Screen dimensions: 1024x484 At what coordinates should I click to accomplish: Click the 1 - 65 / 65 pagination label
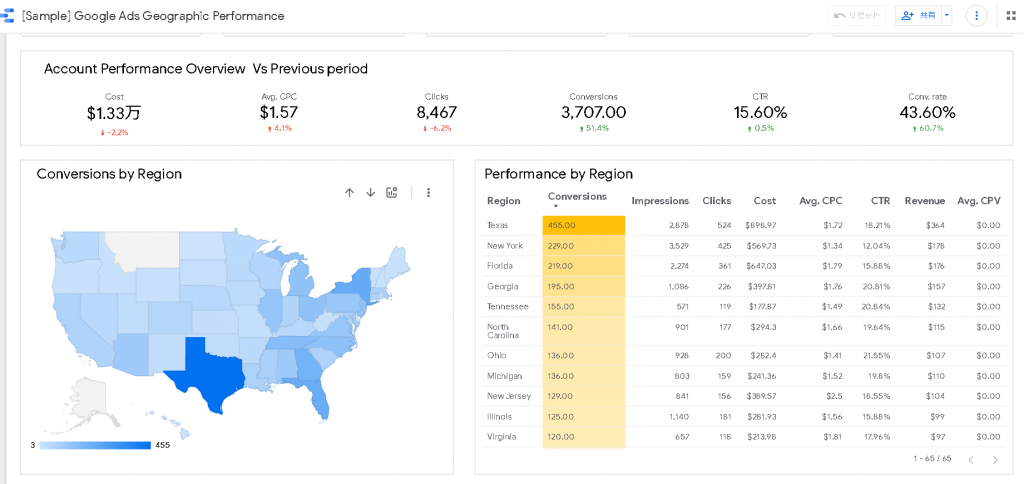click(932, 459)
